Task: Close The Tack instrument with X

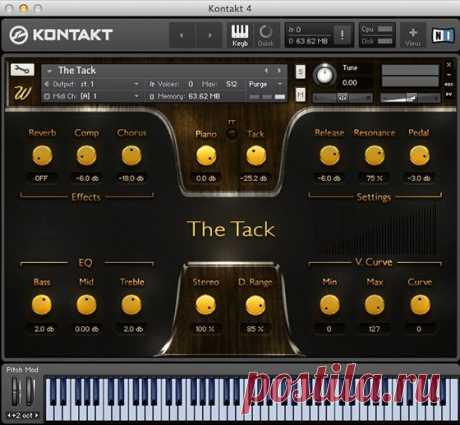Action: 449,65
